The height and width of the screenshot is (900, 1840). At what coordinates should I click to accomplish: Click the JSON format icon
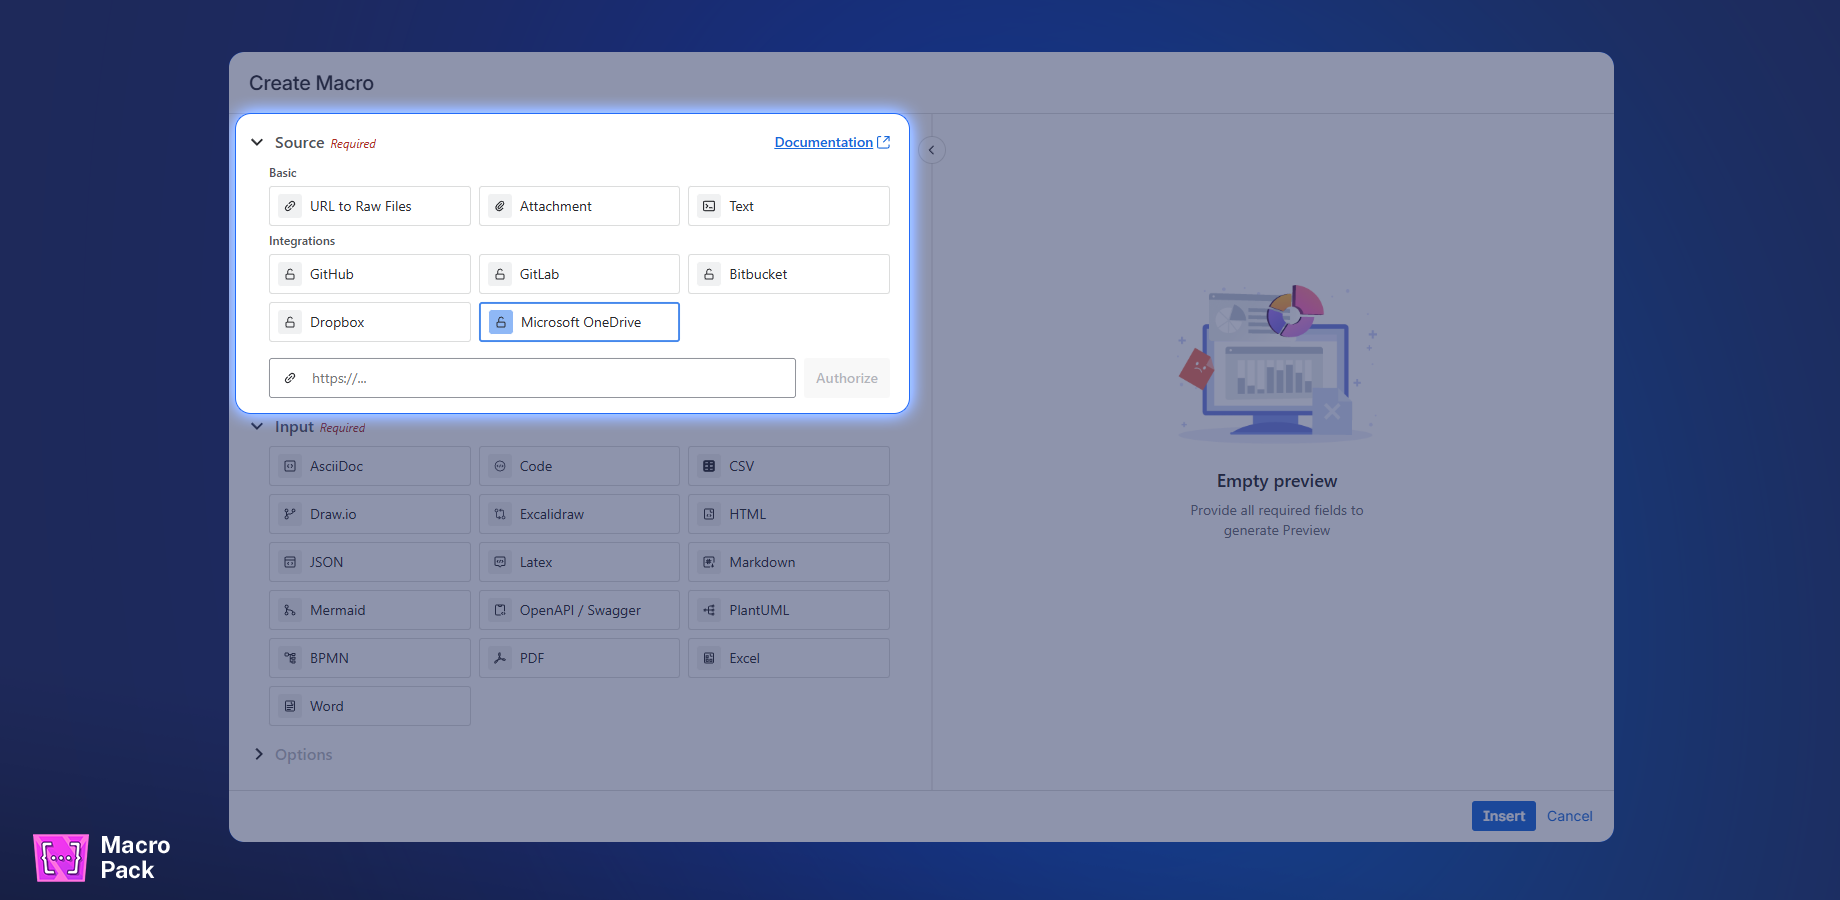coord(290,562)
